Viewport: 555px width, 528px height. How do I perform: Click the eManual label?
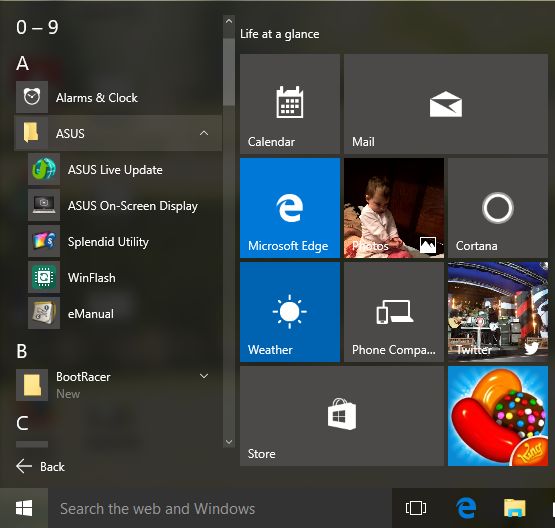coord(91,314)
